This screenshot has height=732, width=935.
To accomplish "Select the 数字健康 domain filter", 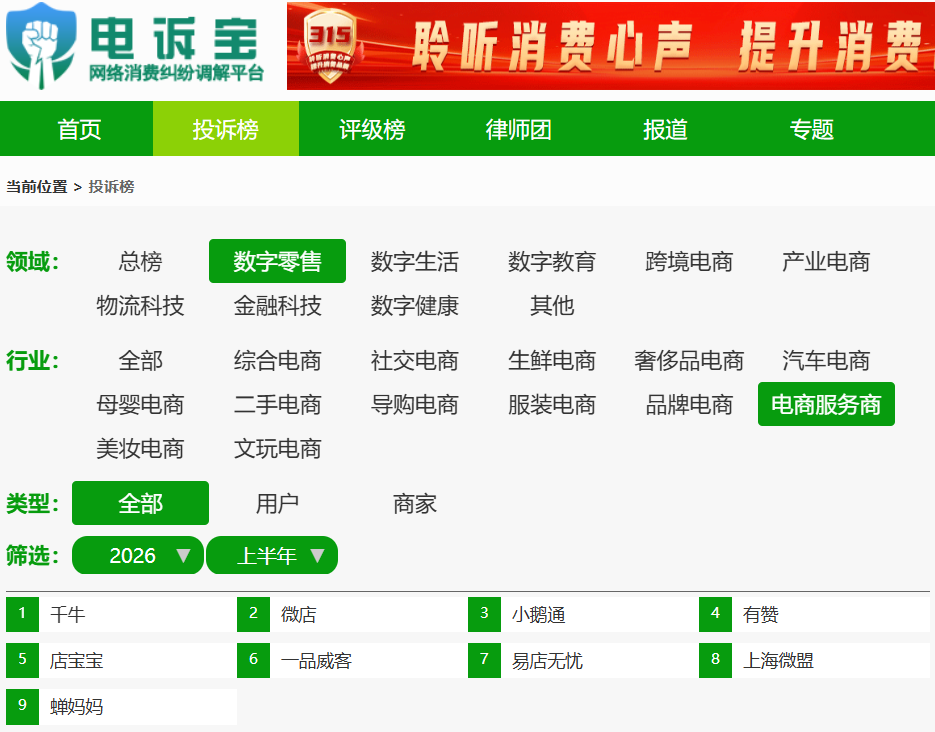I will [414, 305].
